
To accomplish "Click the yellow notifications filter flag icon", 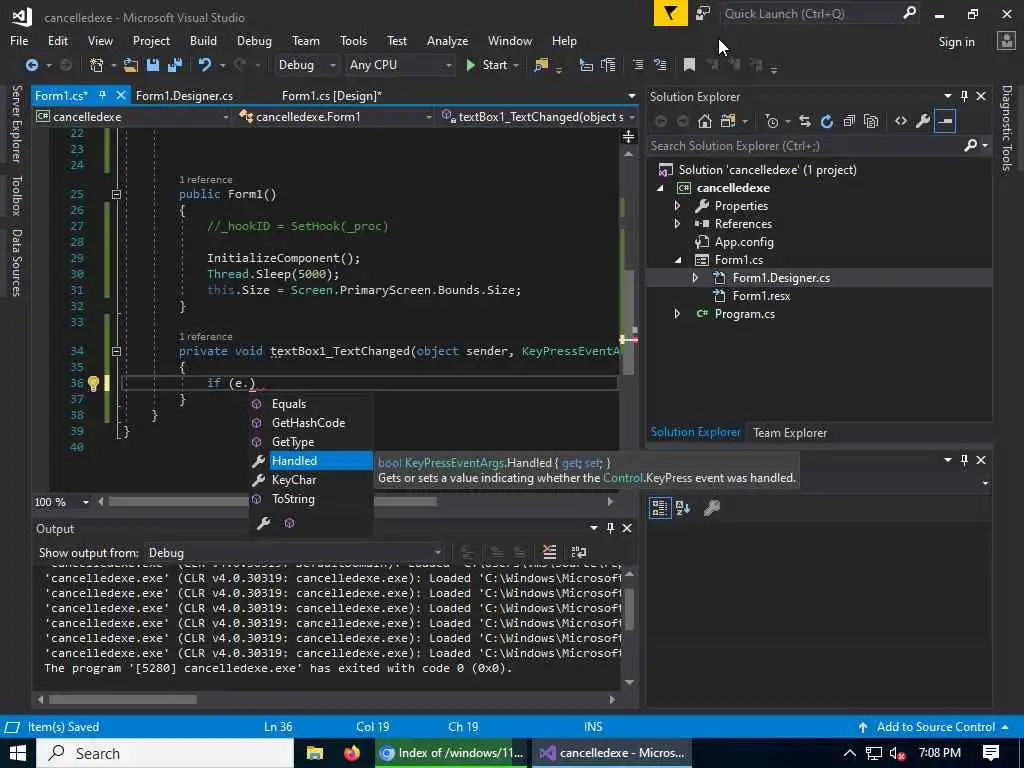I will [671, 14].
